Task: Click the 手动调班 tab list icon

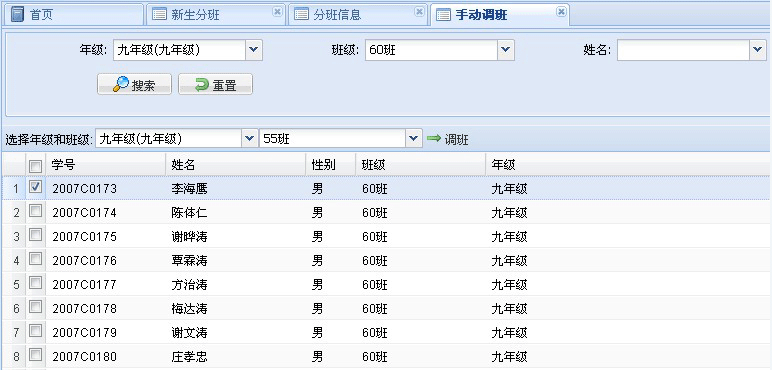Action: [x=444, y=15]
